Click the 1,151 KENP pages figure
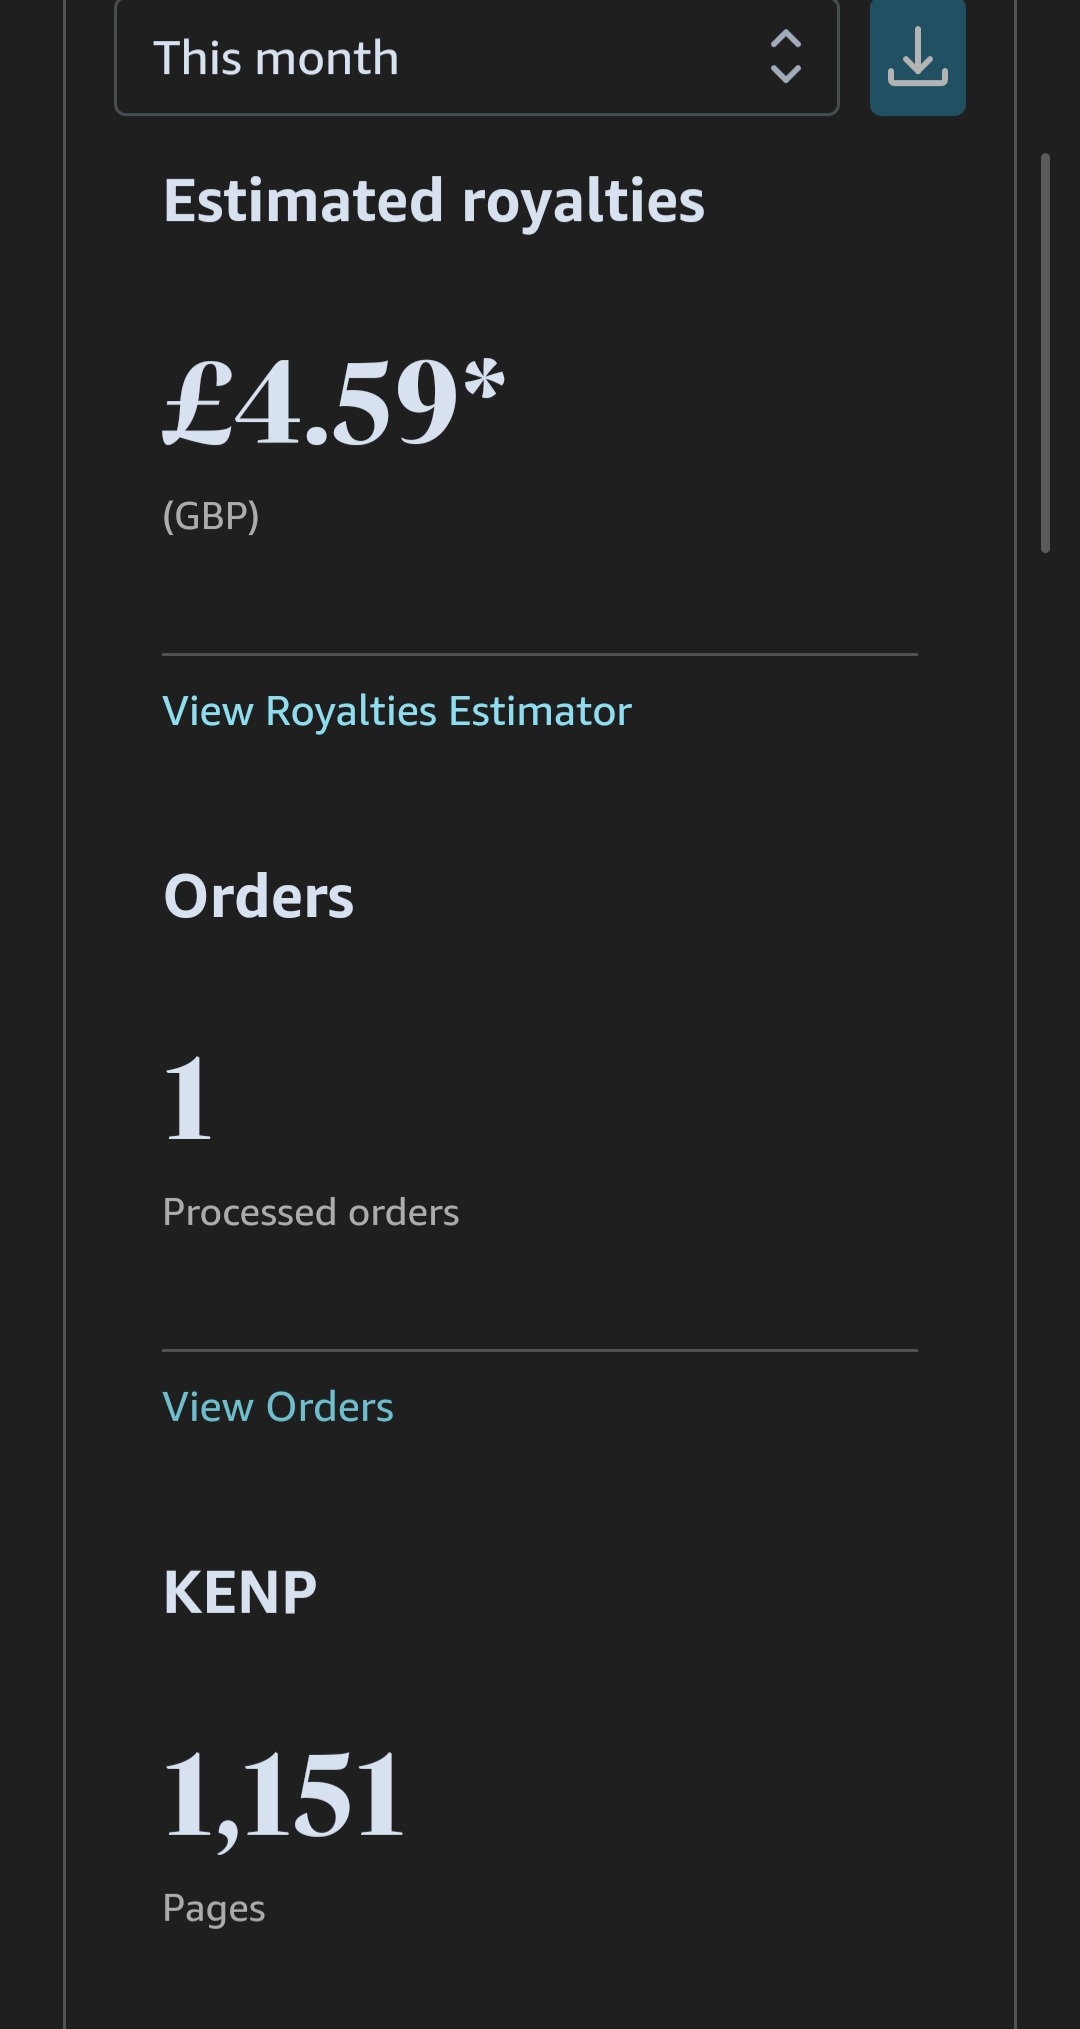1080x2029 pixels. 283,1796
